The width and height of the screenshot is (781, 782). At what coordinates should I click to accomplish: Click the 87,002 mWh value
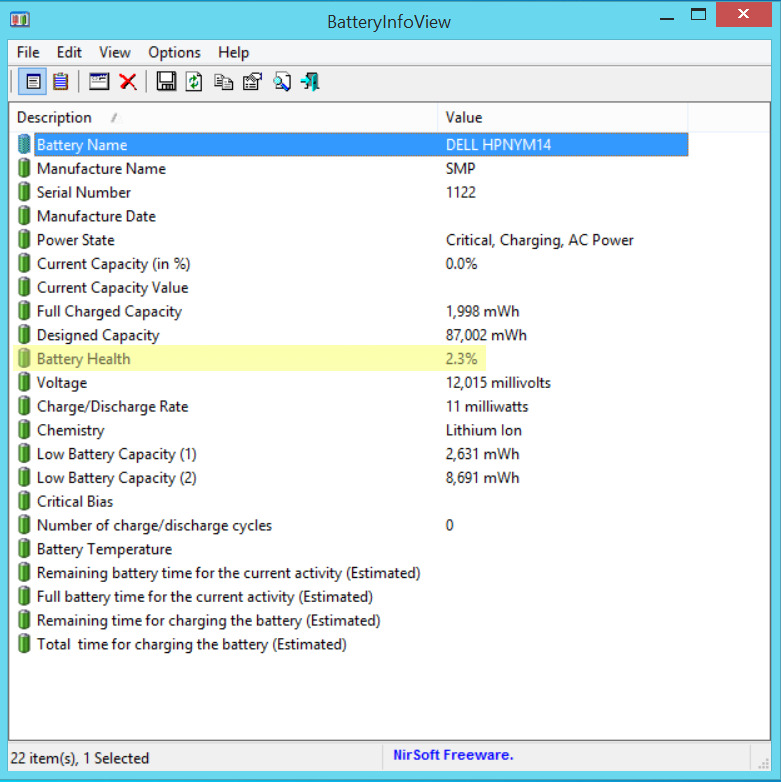pyautogui.click(x=486, y=335)
